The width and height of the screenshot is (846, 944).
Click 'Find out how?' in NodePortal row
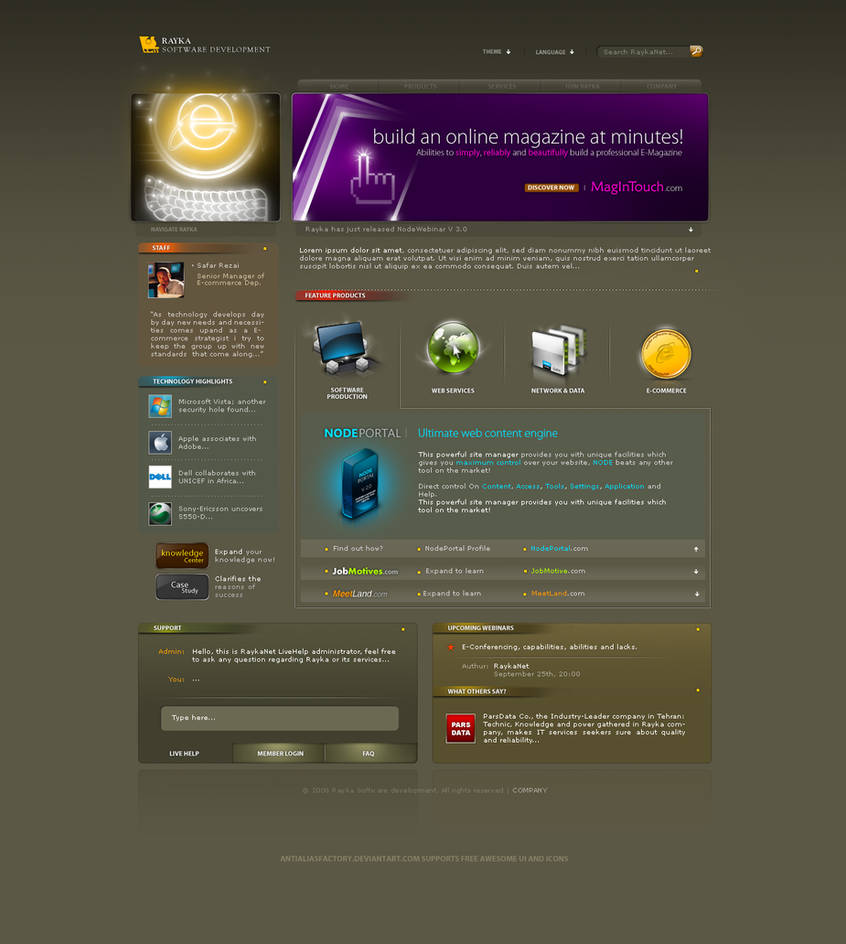click(x=358, y=548)
